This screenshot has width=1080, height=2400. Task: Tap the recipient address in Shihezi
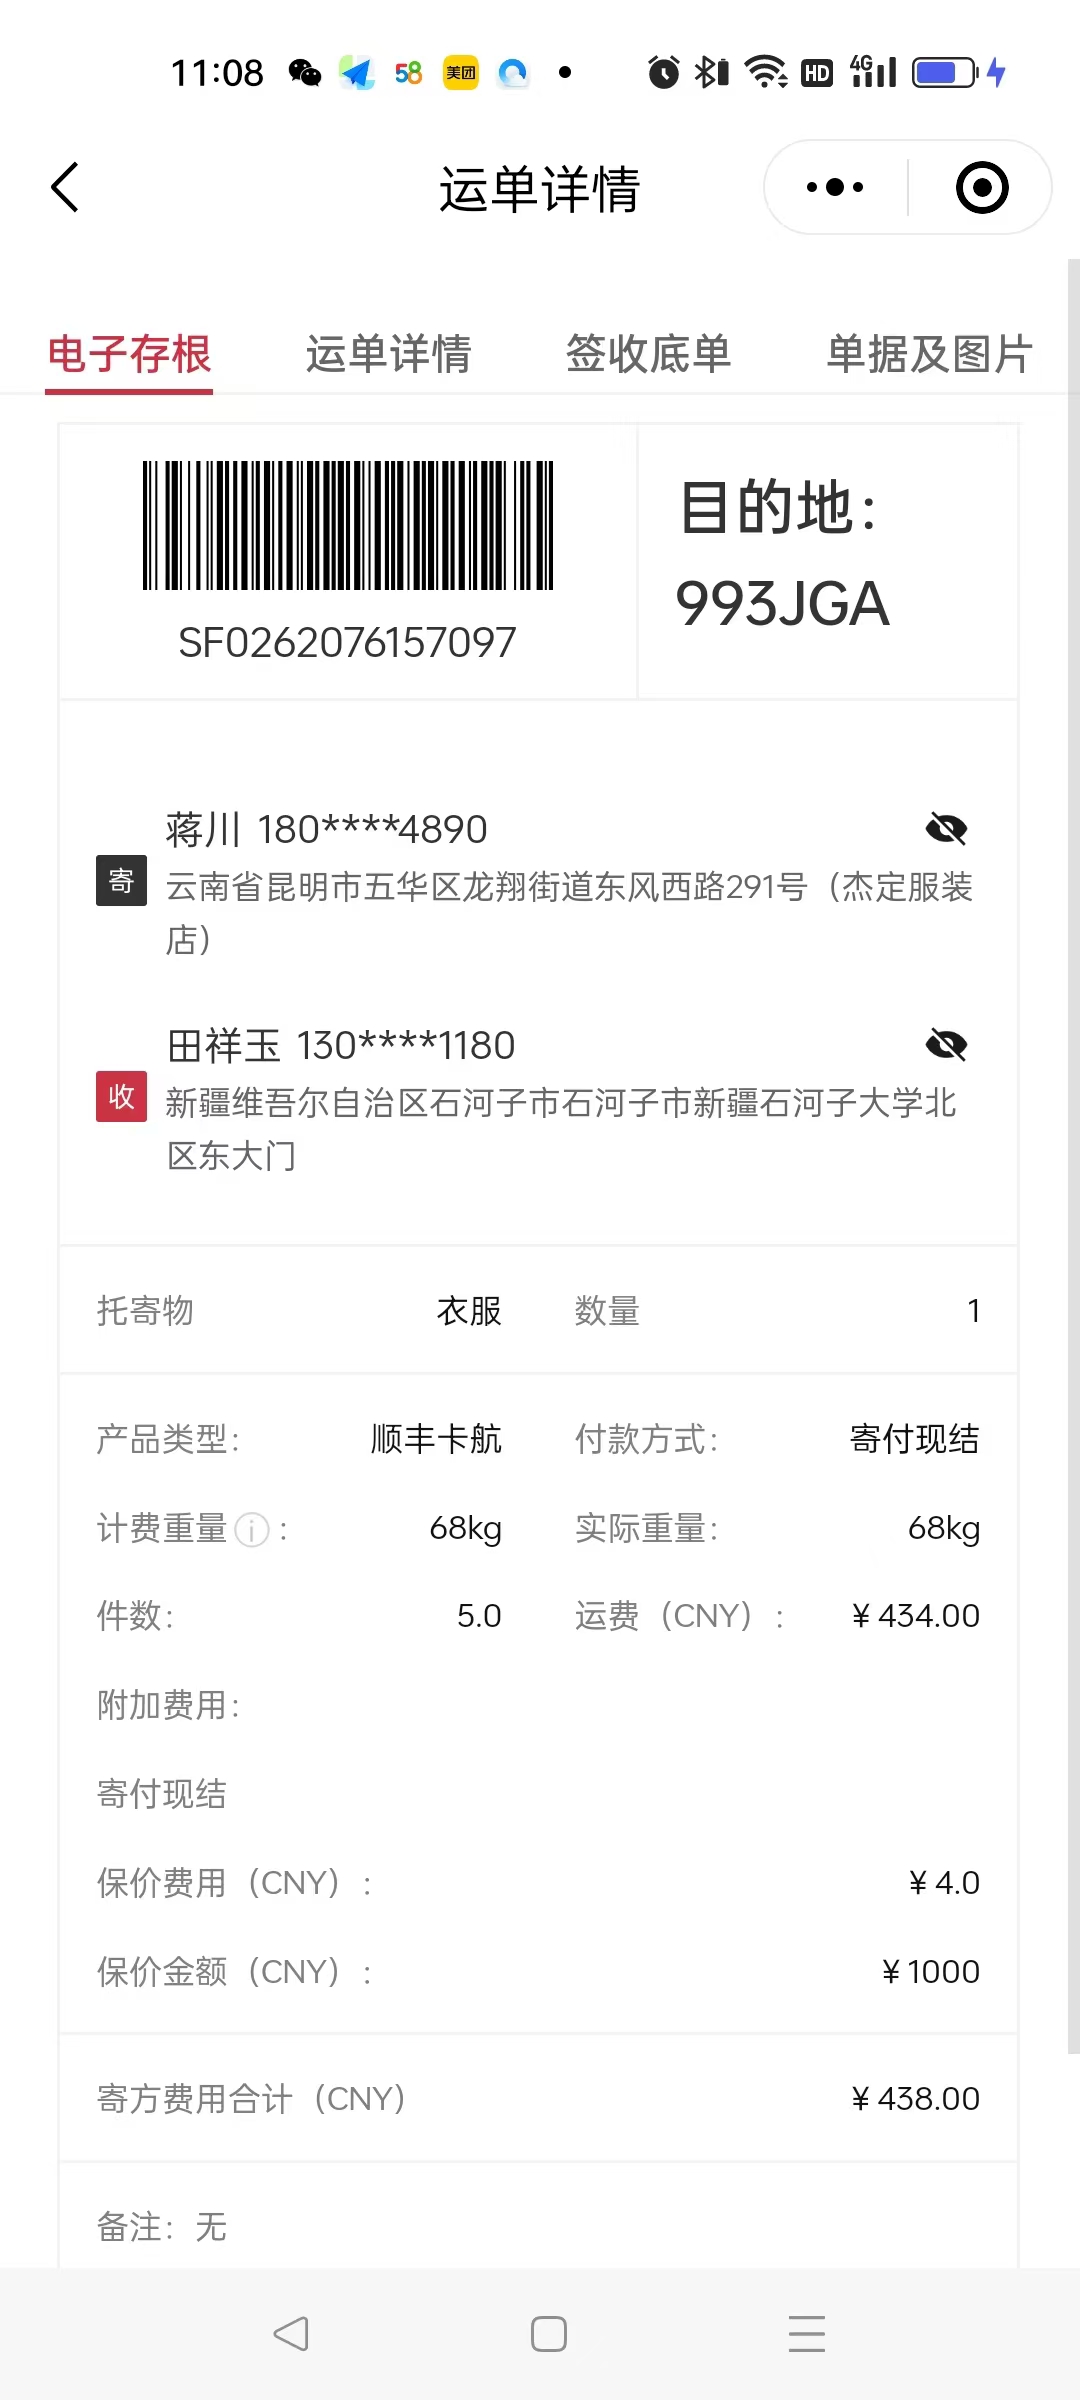(x=560, y=1129)
